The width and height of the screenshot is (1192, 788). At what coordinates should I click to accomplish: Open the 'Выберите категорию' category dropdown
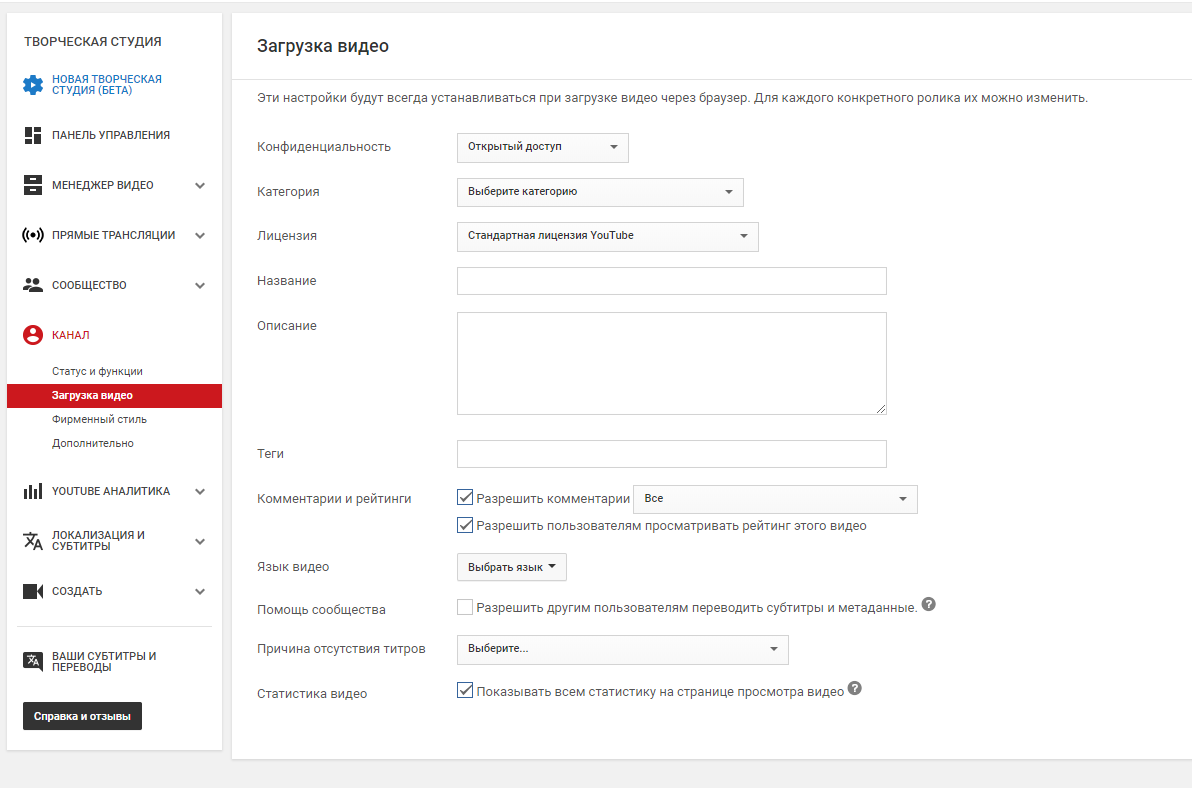pos(599,192)
